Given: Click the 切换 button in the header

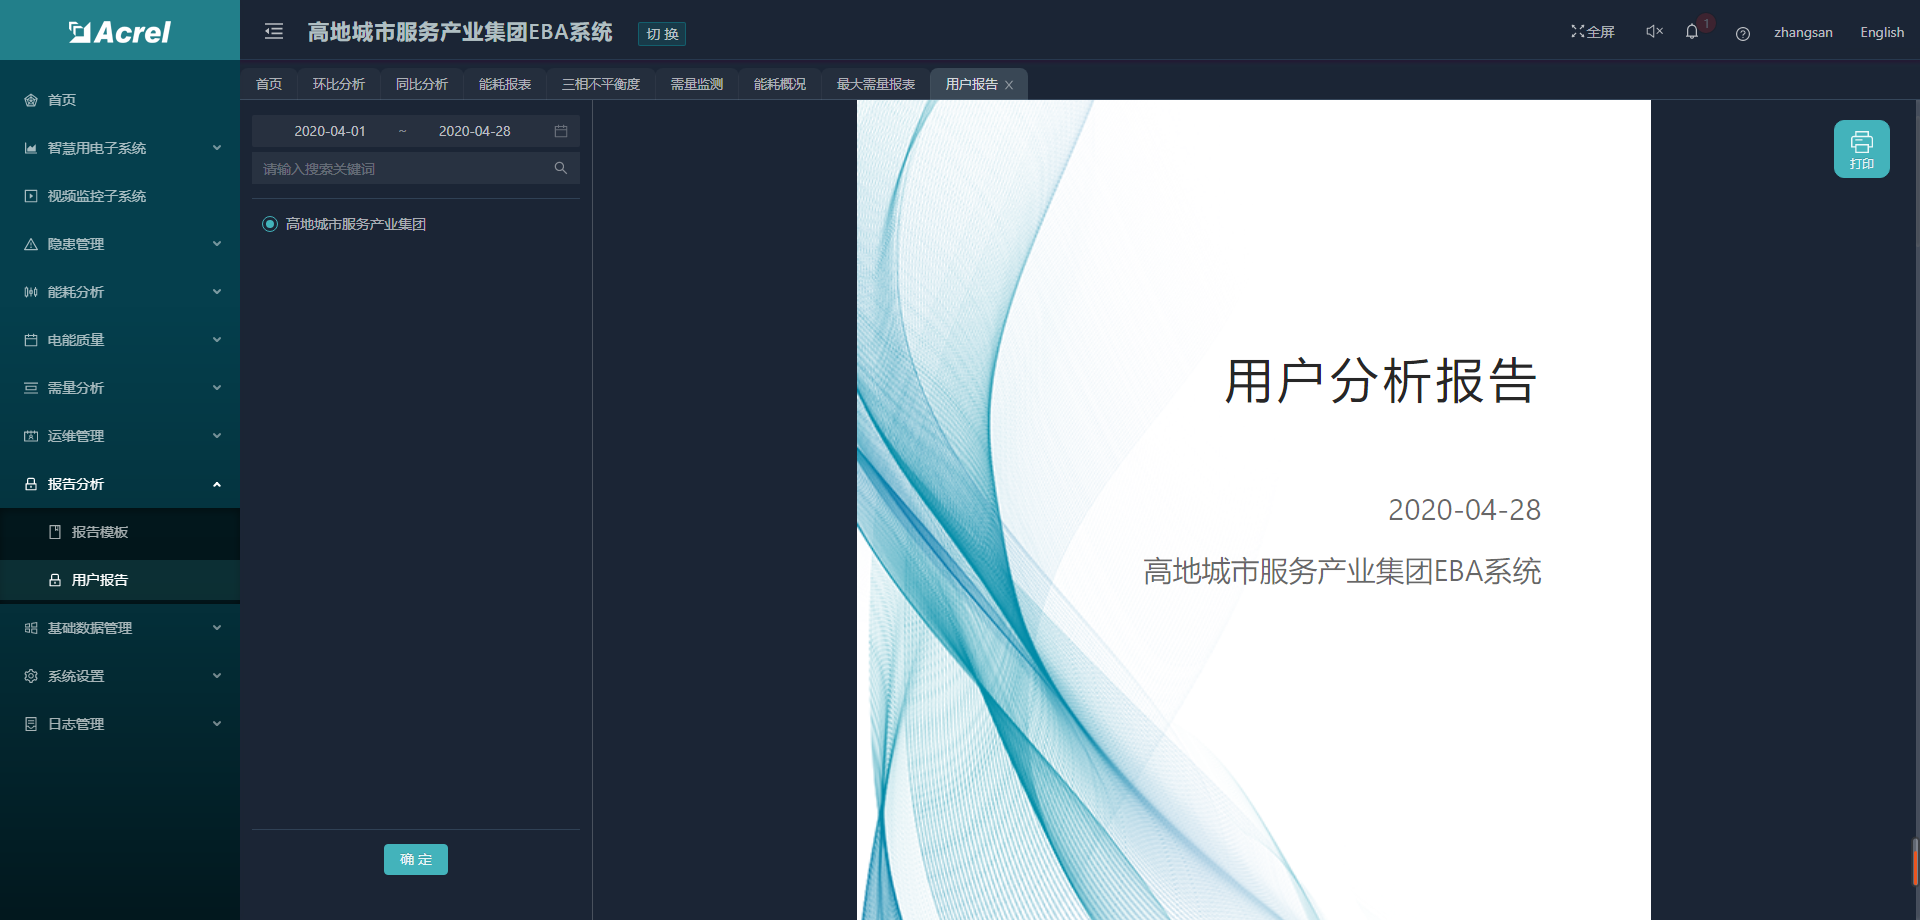Looking at the screenshot, I should pos(661,33).
